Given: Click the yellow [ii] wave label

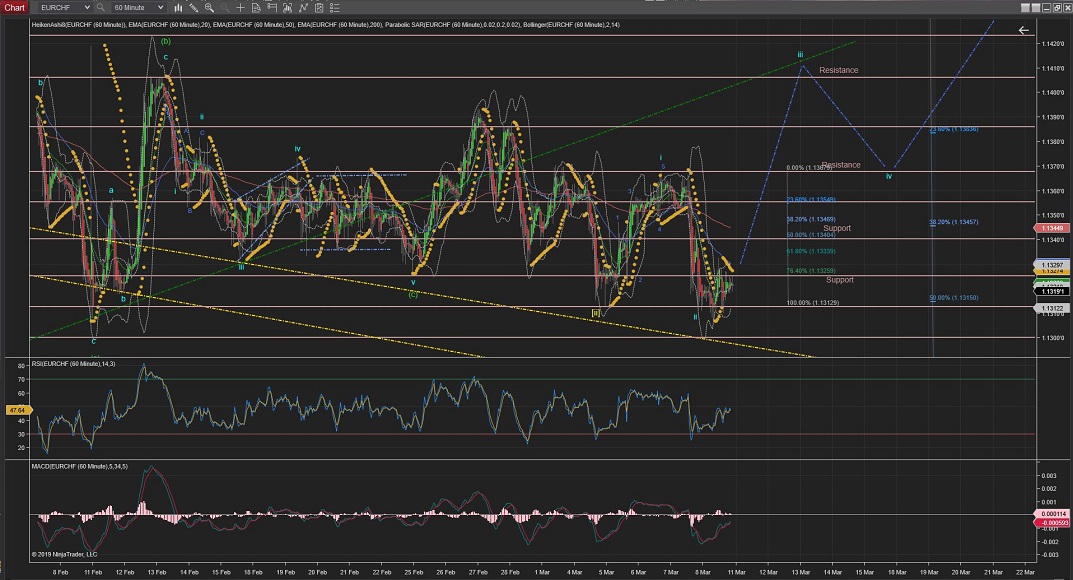Looking at the screenshot, I should click(x=596, y=313).
